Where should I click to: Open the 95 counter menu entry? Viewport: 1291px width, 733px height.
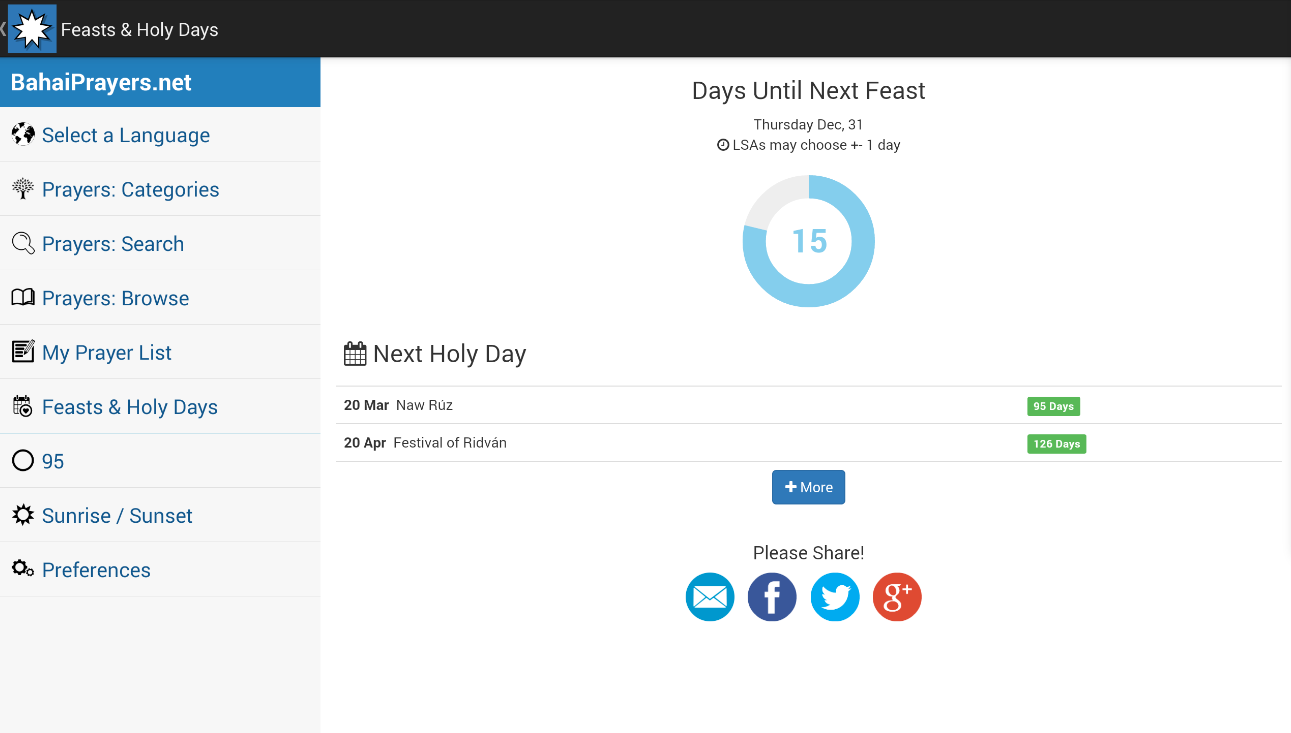click(x=53, y=461)
